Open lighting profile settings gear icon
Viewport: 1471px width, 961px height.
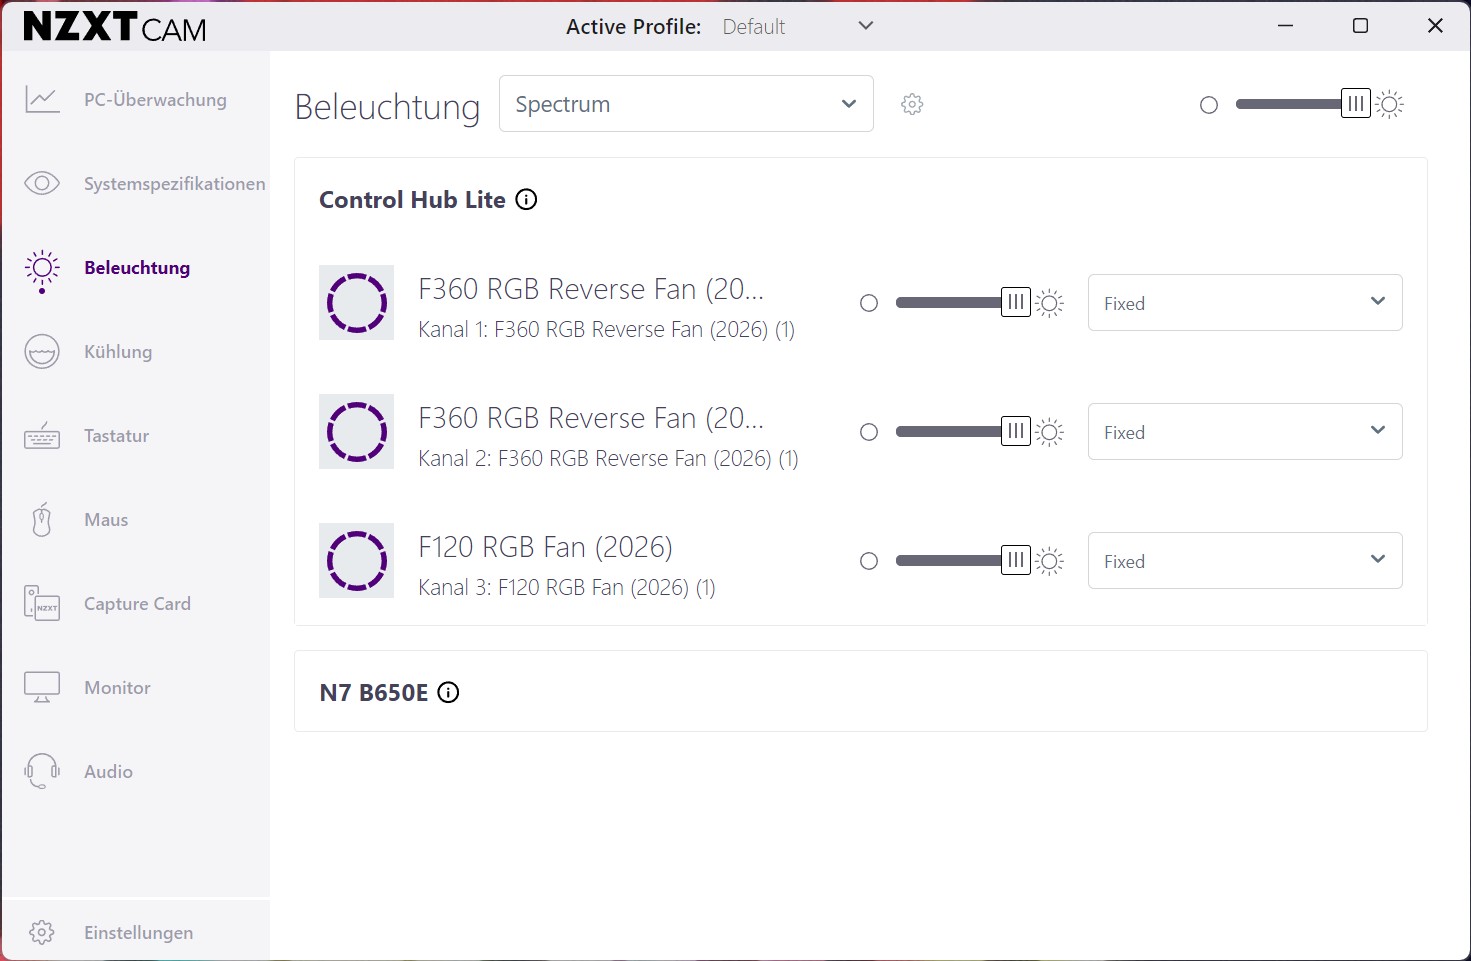(912, 104)
